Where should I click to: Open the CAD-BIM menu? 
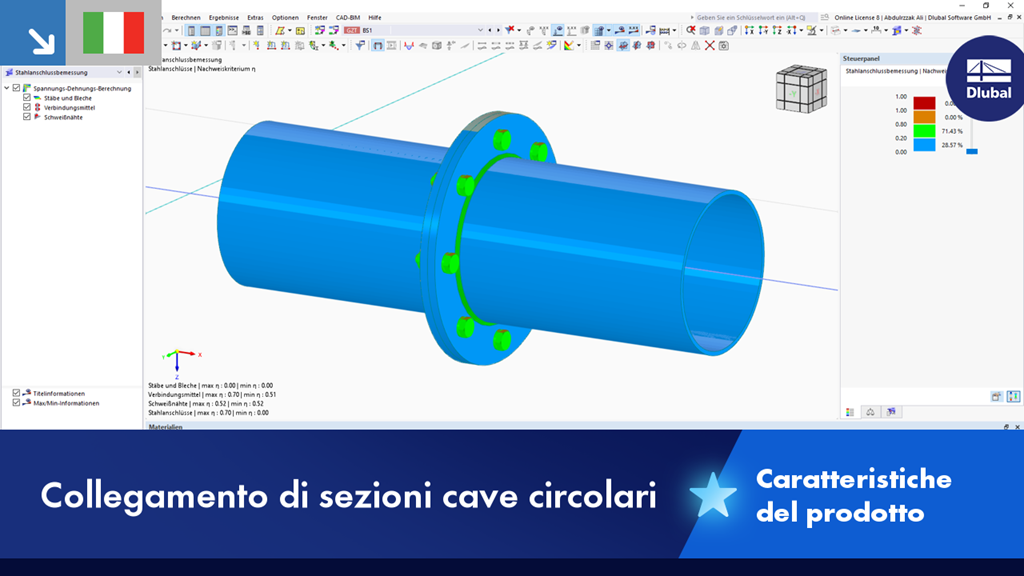point(346,17)
